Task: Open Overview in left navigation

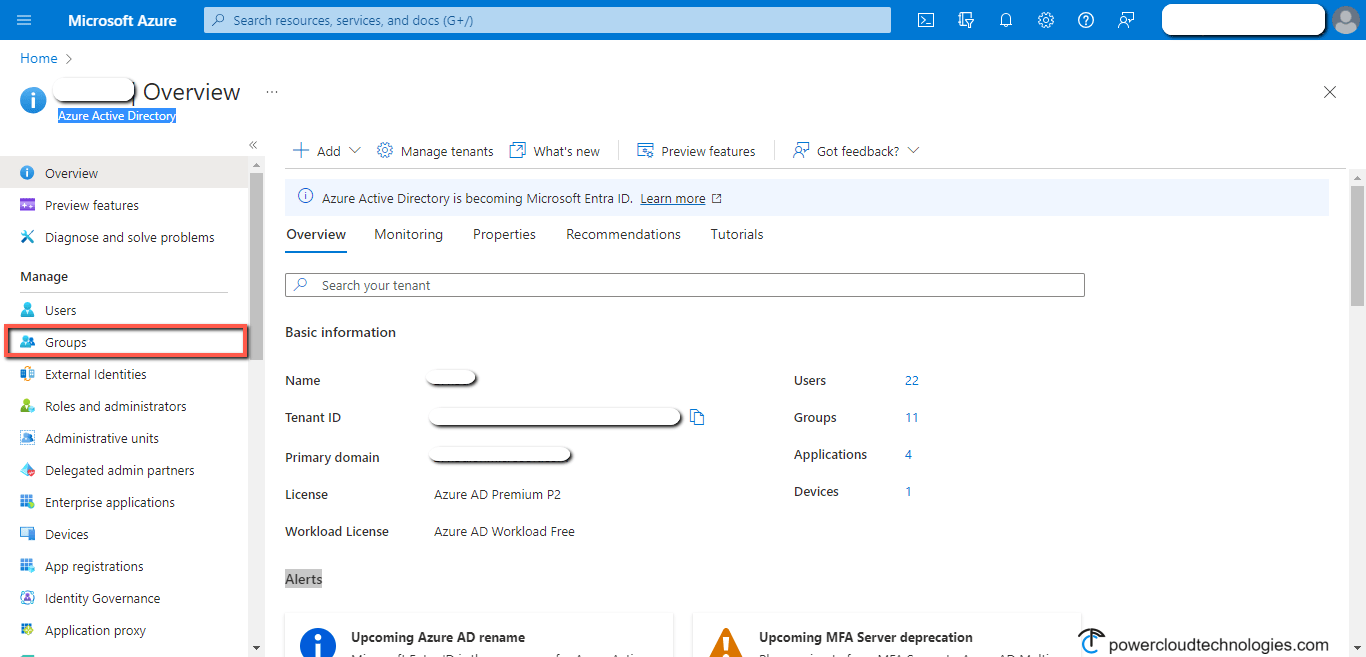Action: tap(124, 173)
